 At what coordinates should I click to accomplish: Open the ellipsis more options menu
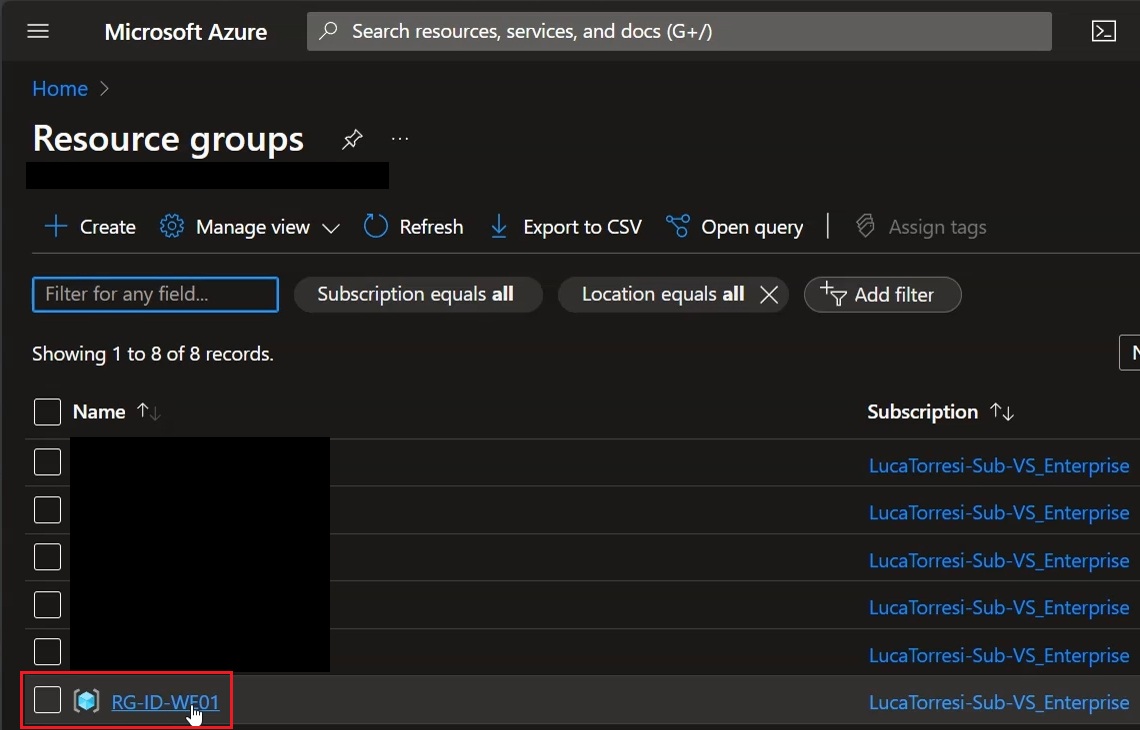[400, 139]
